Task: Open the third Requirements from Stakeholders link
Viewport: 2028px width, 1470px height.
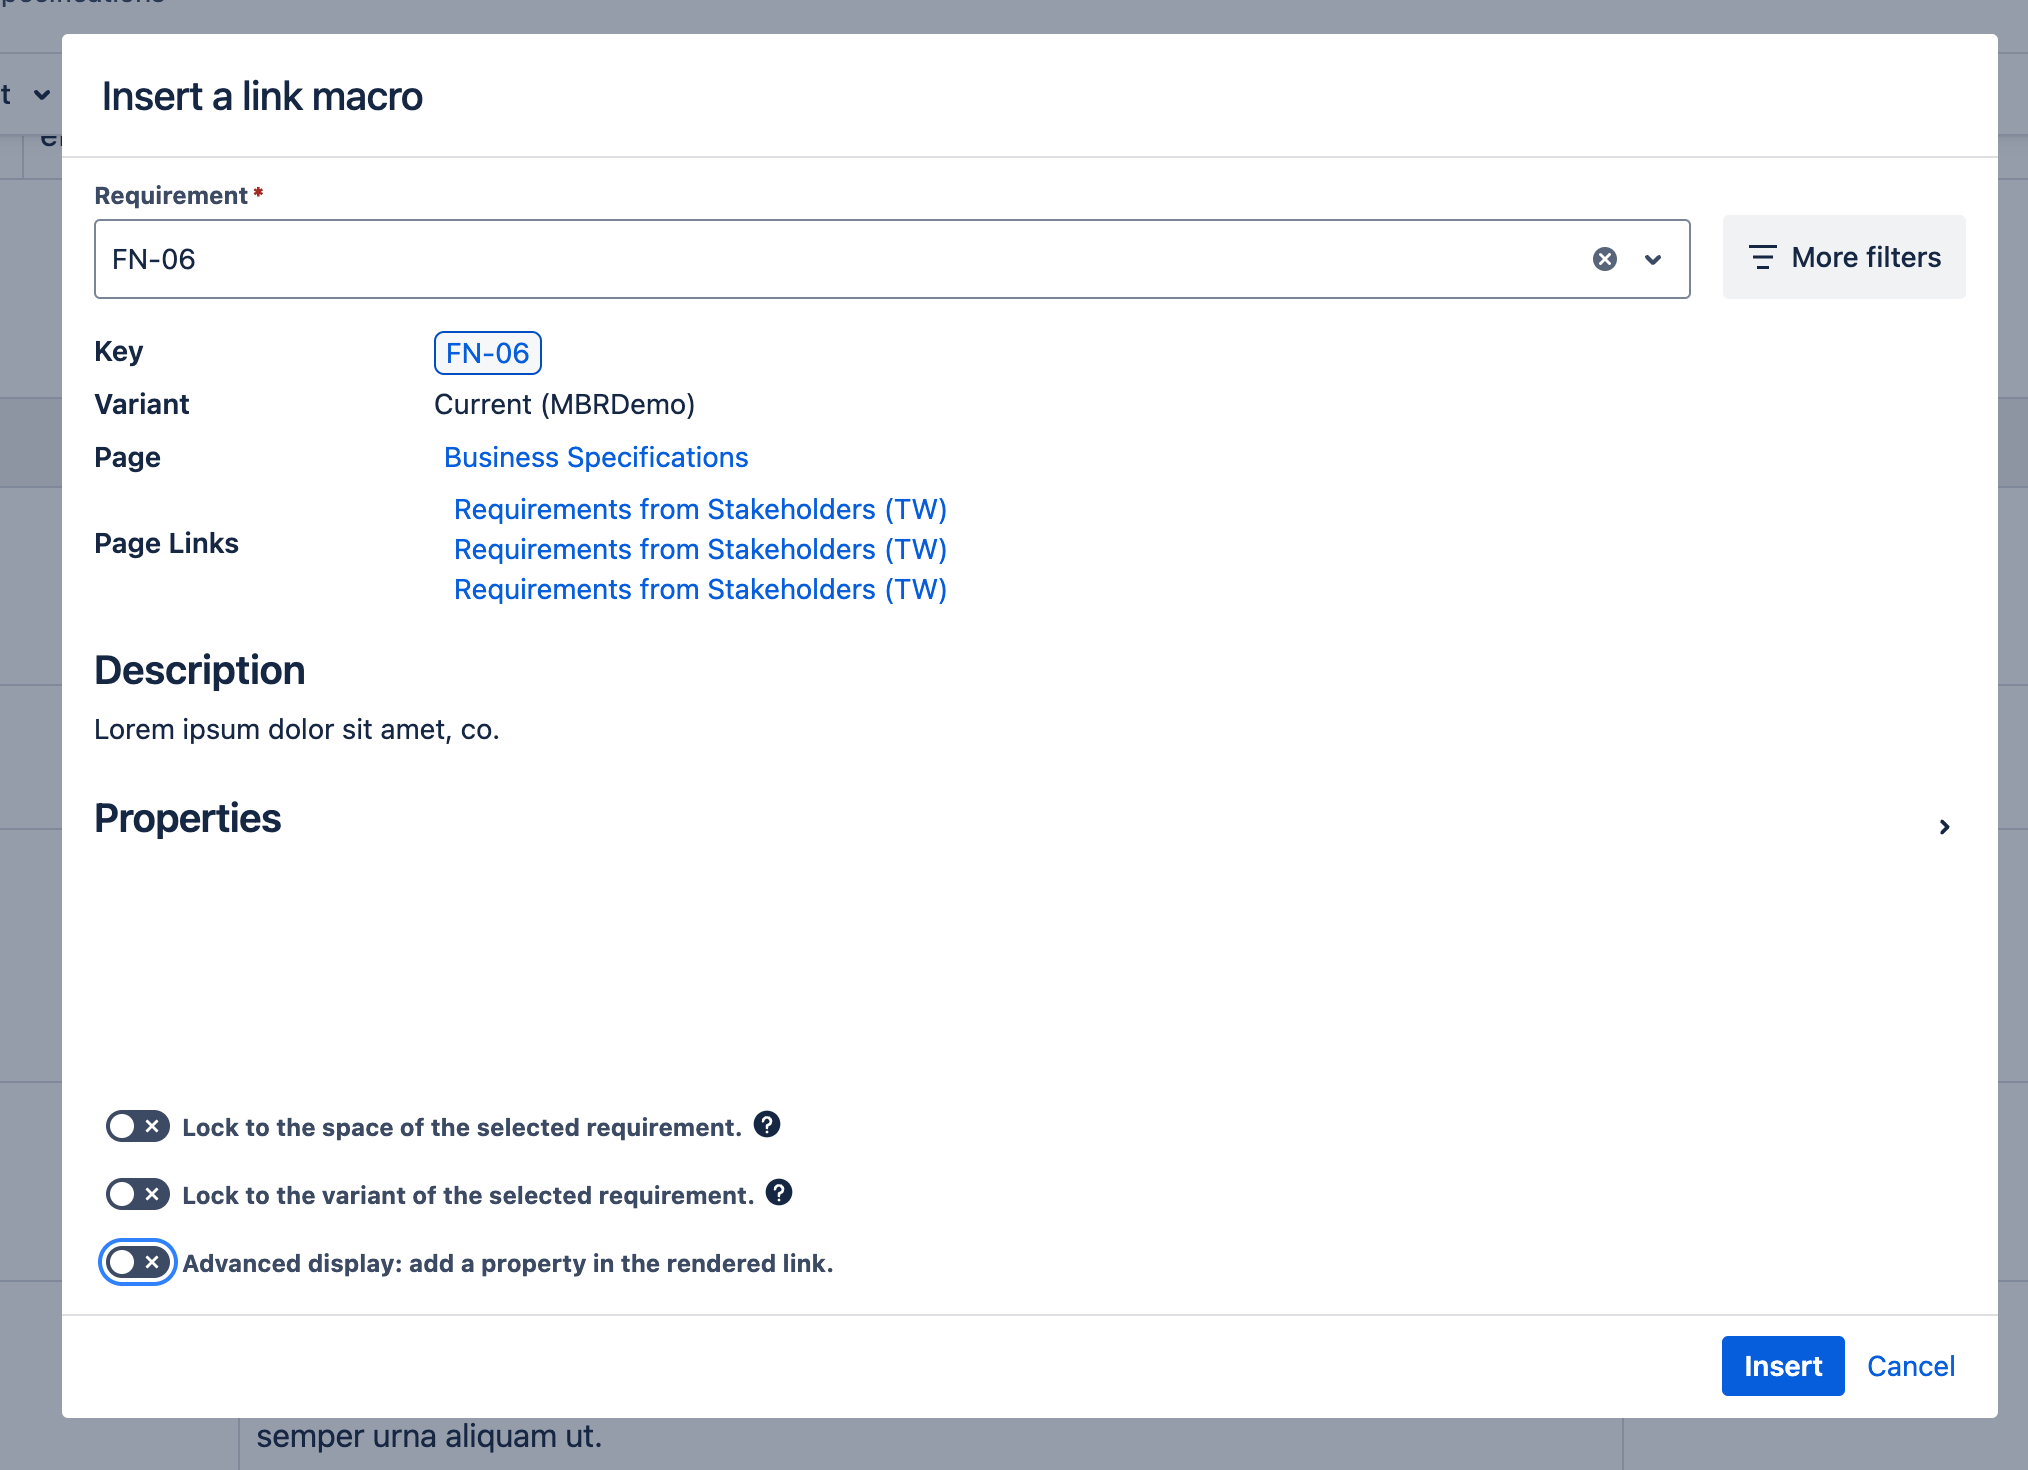Action: pyautogui.click(x=700, y=589)
